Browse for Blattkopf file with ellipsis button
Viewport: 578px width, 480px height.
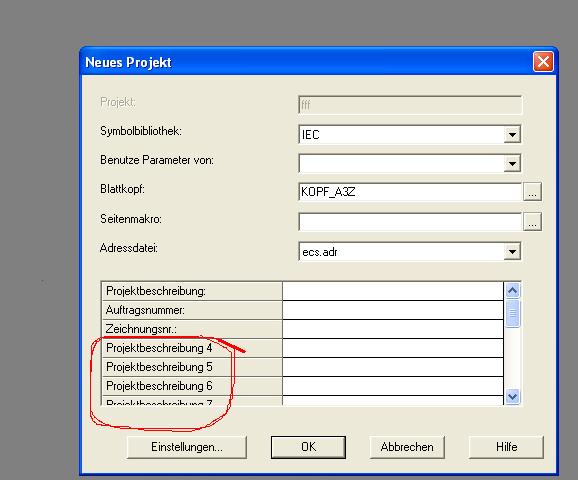(x=532, y=192)
